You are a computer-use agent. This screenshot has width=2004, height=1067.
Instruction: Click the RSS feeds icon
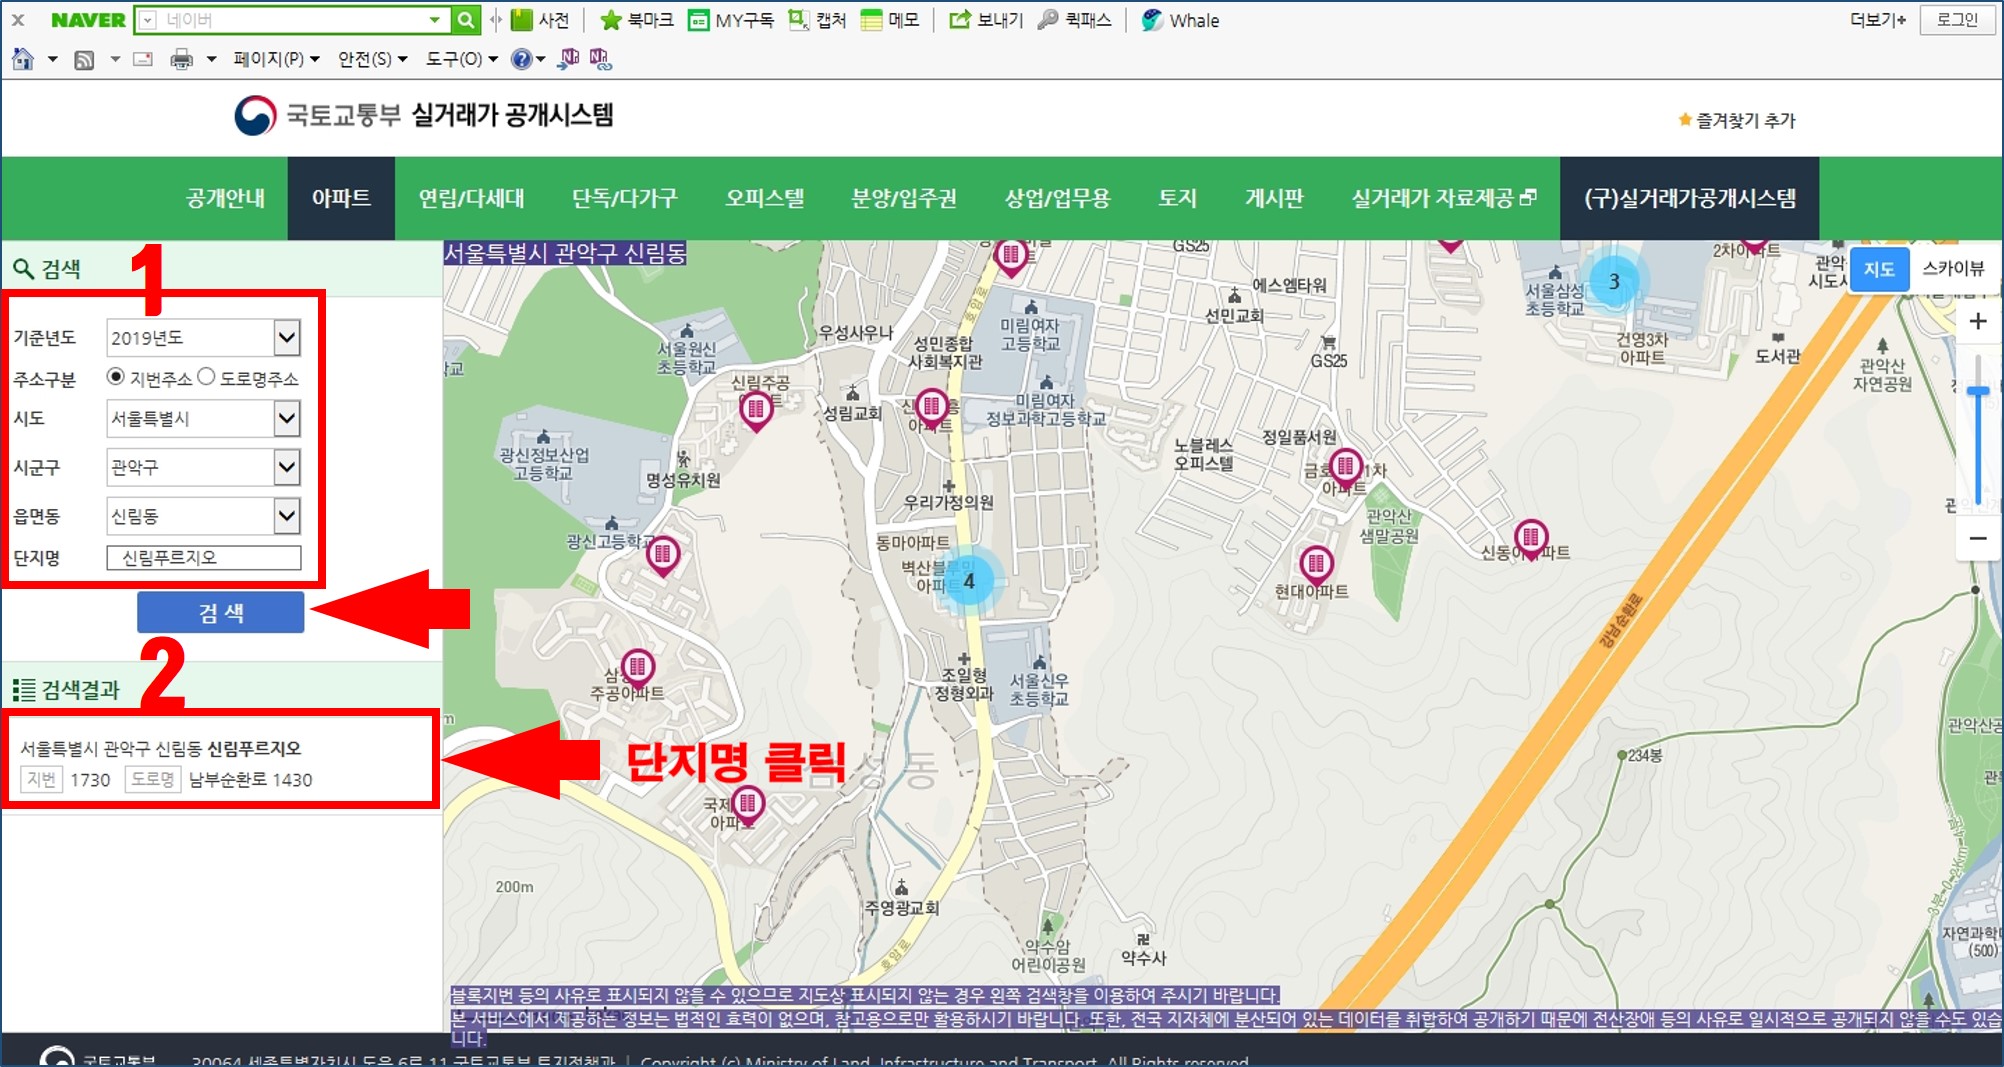85,60
